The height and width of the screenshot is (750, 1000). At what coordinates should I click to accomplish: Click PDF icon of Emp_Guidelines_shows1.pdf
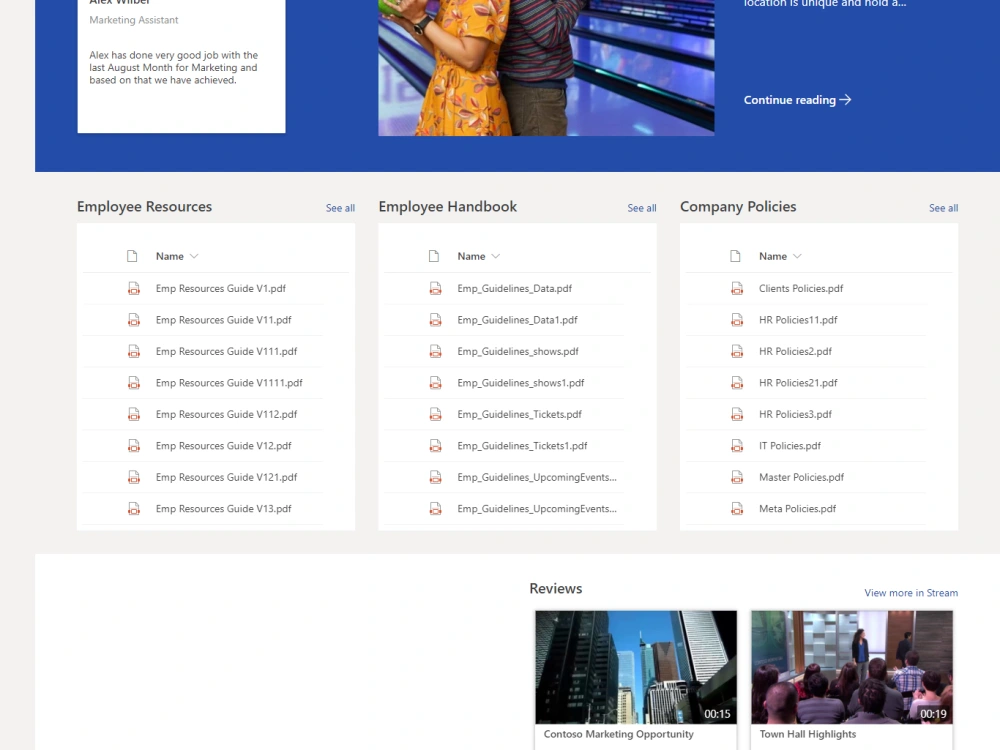435,383
